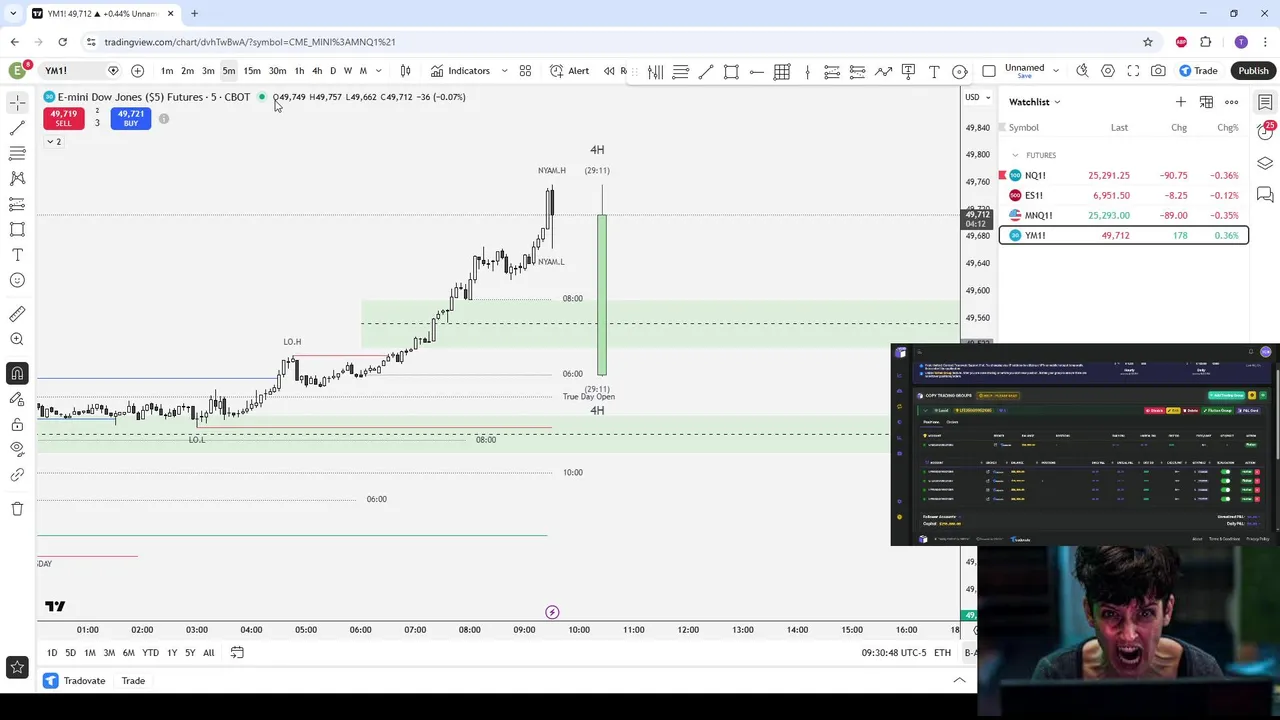1280x720 pixels.
Task: Set the chart range to 1D
Action: pos(52,653)
